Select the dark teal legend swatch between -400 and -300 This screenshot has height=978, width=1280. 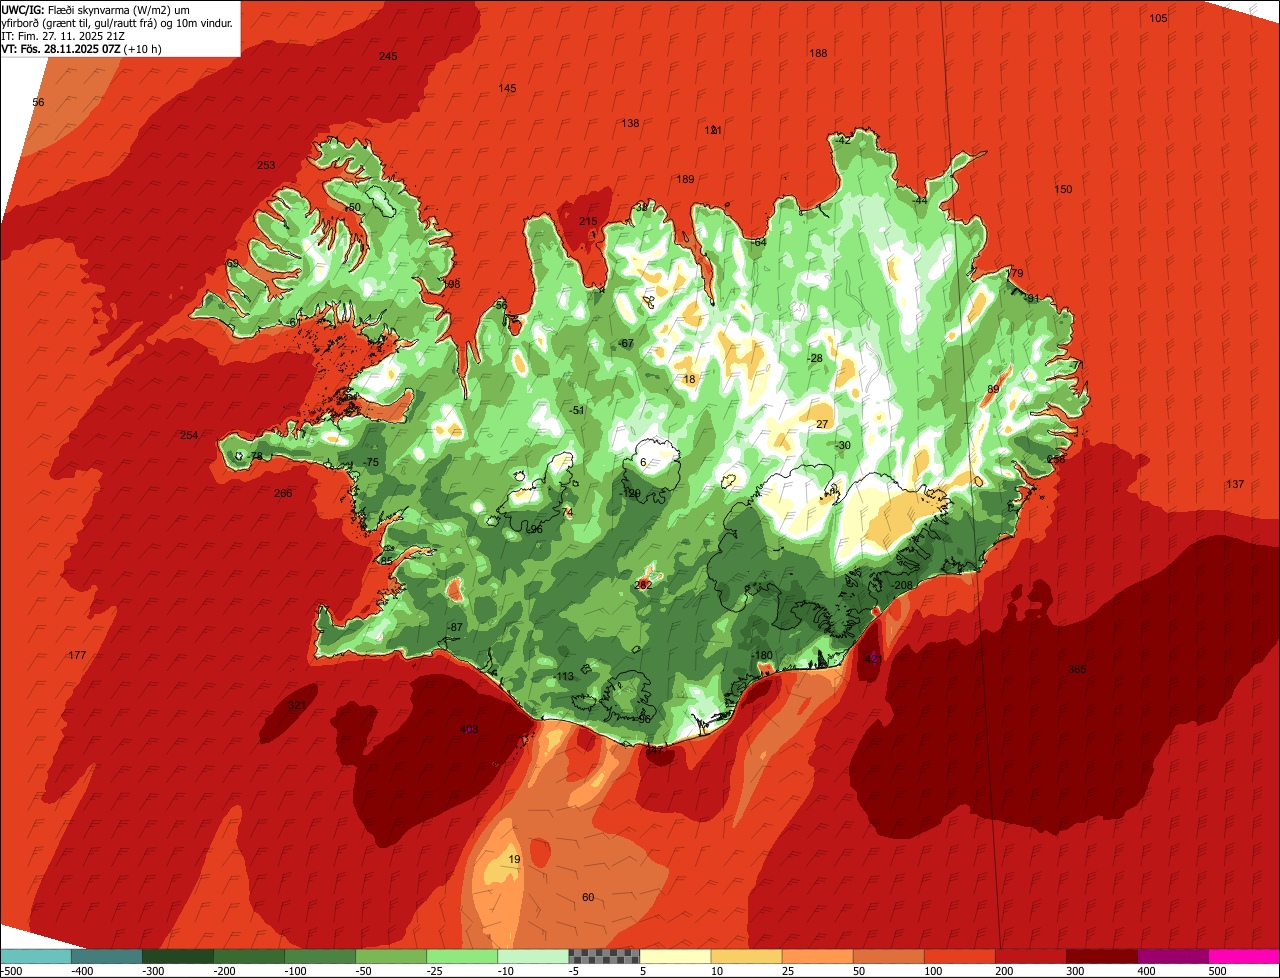(x=106, y=956)
